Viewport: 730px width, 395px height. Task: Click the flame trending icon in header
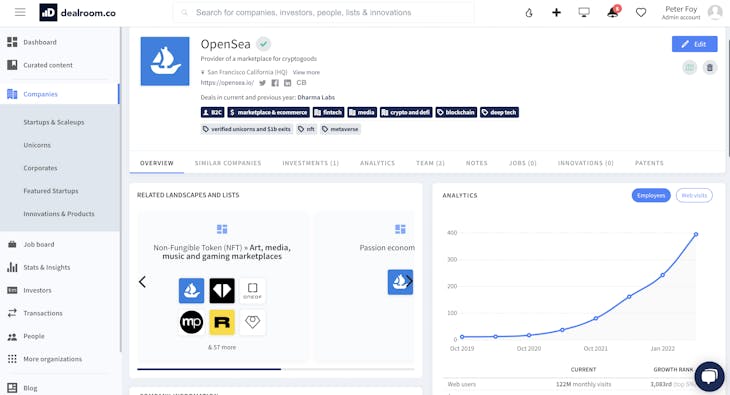tap(529, 13)
